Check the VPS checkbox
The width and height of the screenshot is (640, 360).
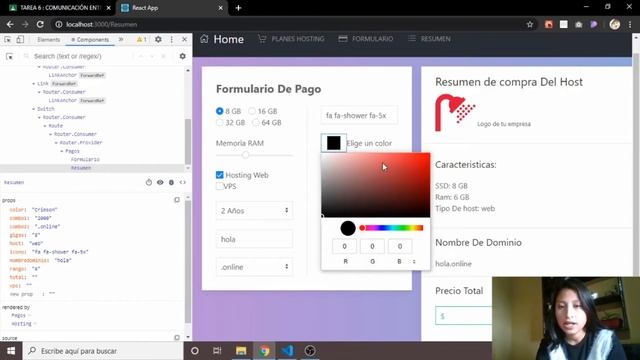(220, 186)
